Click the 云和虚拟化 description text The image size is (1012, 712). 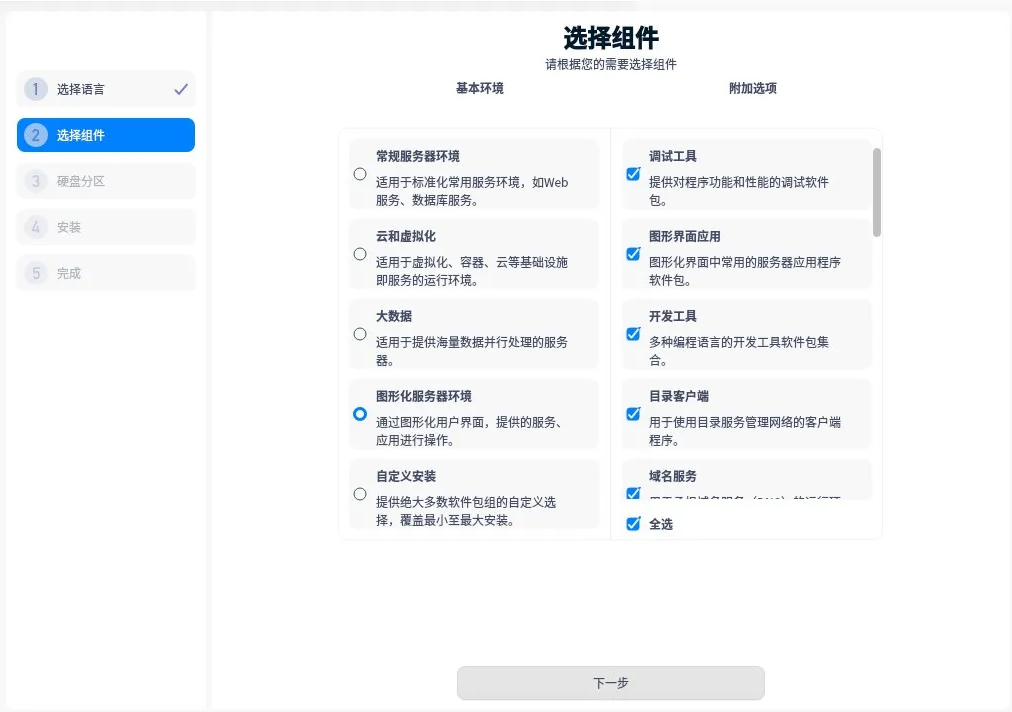(x=472, y=271)
